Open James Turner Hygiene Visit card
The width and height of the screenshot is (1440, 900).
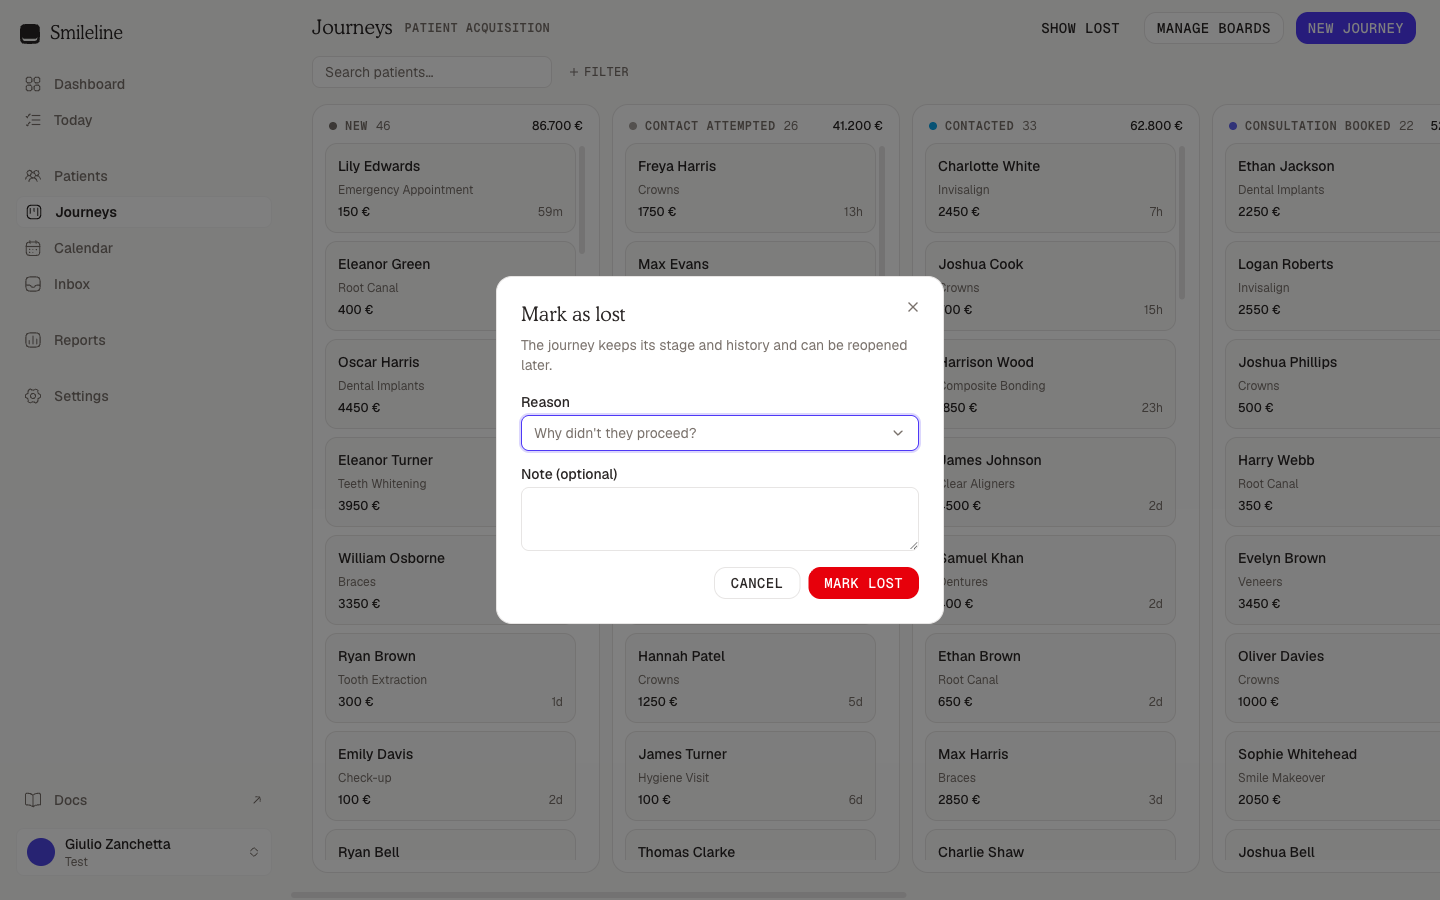pyautogui.click(x=750, y=776)
